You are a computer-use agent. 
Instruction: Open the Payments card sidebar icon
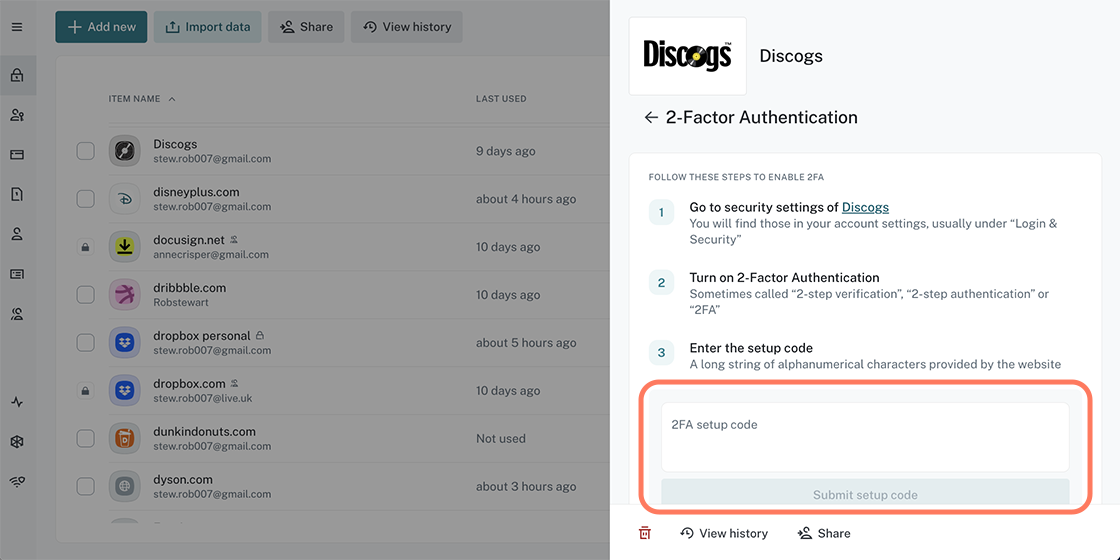coord(17,154)
